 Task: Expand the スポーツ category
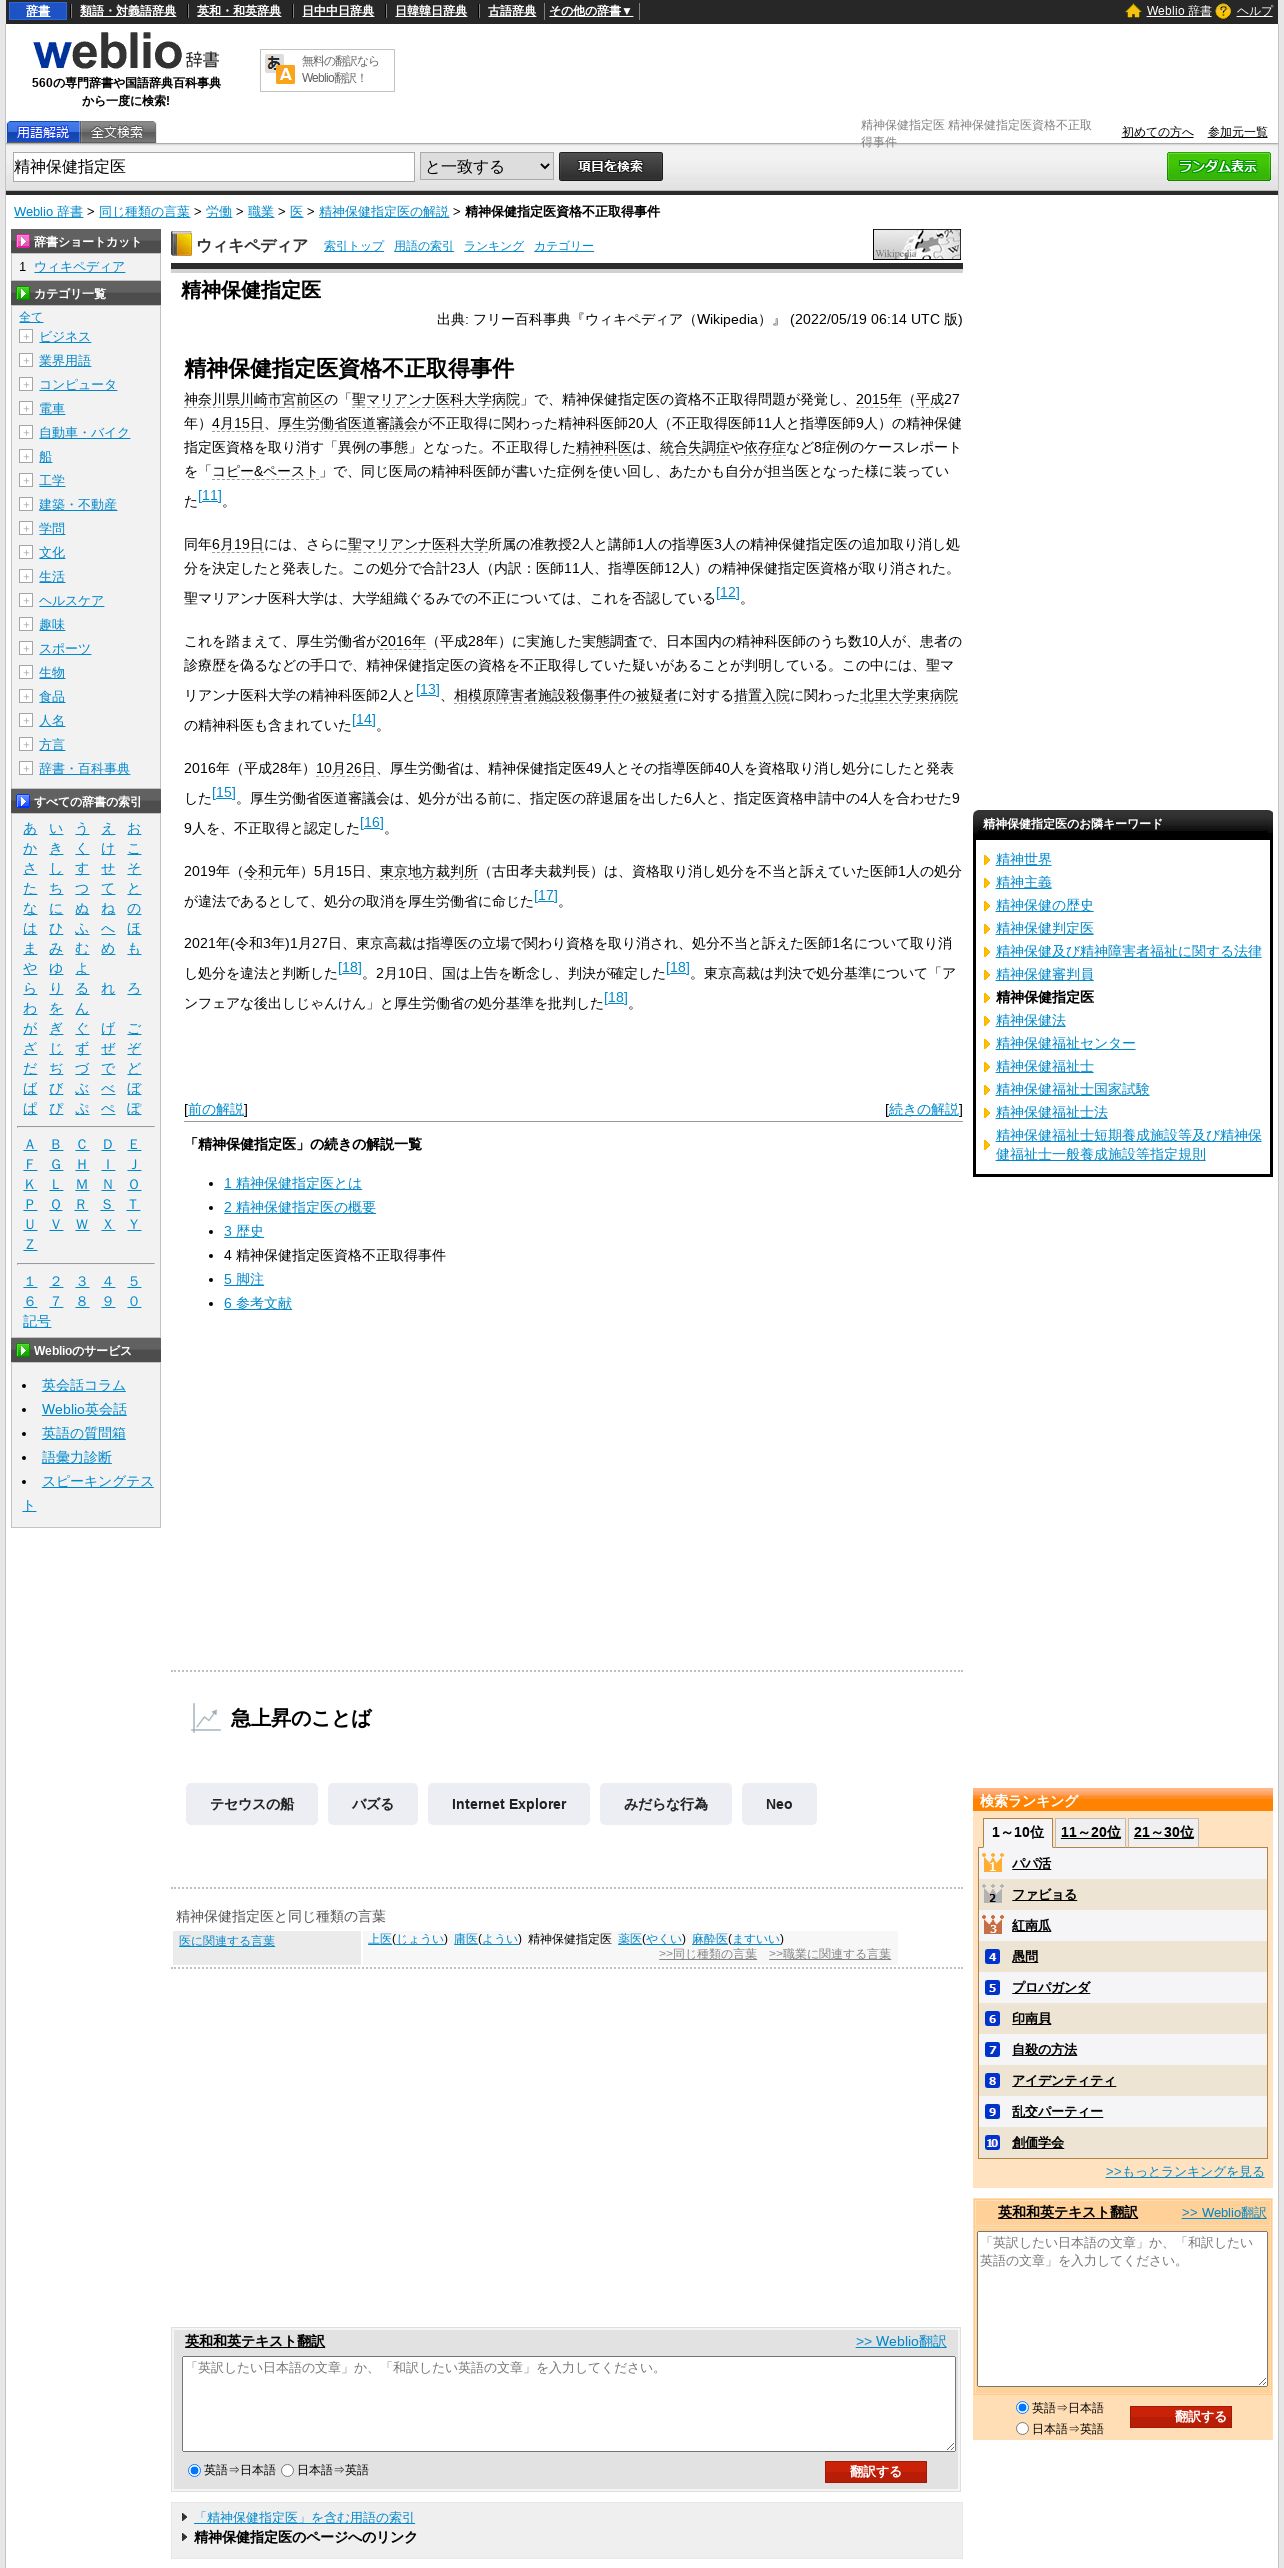pos(26,648)
